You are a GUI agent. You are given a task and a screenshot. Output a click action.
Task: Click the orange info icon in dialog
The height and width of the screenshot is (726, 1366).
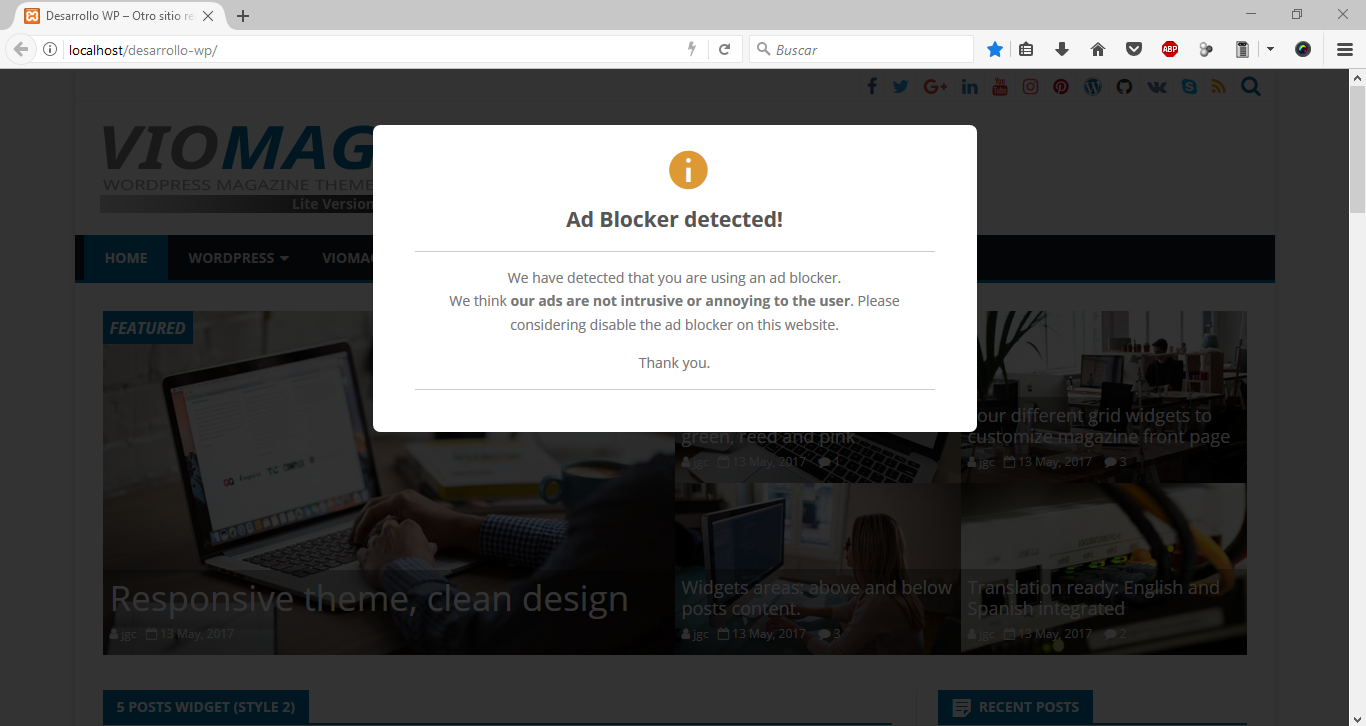688,170
